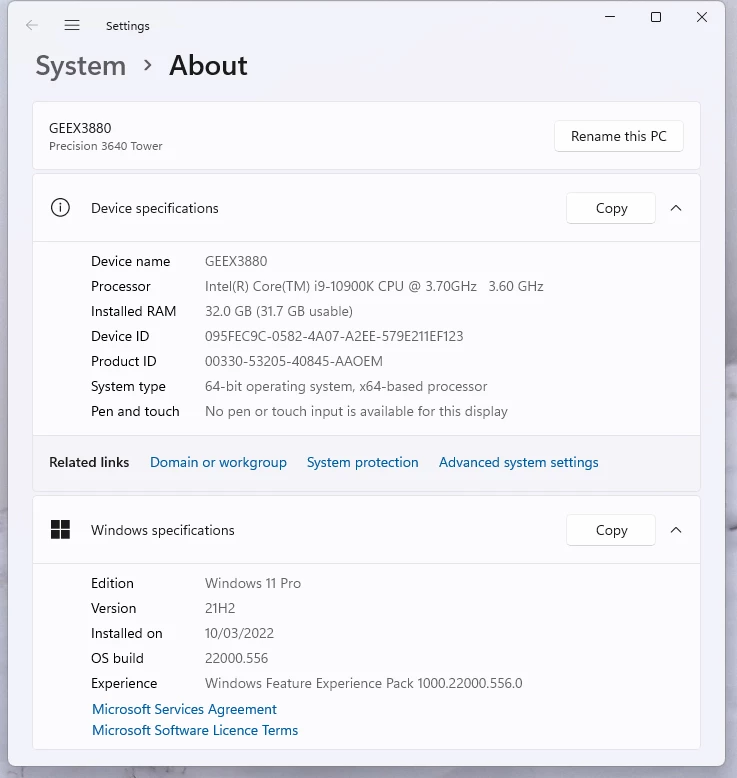The width and height of the screenshot is (737, 778).
Task: Click the Windows specifications heading
Action: pos(163,530)
